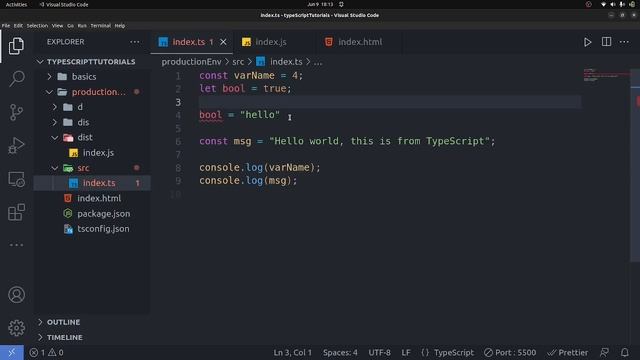This screenshot has width=640, height=360.
Task: Open the Manage gear menu
Action: [16, 327]
